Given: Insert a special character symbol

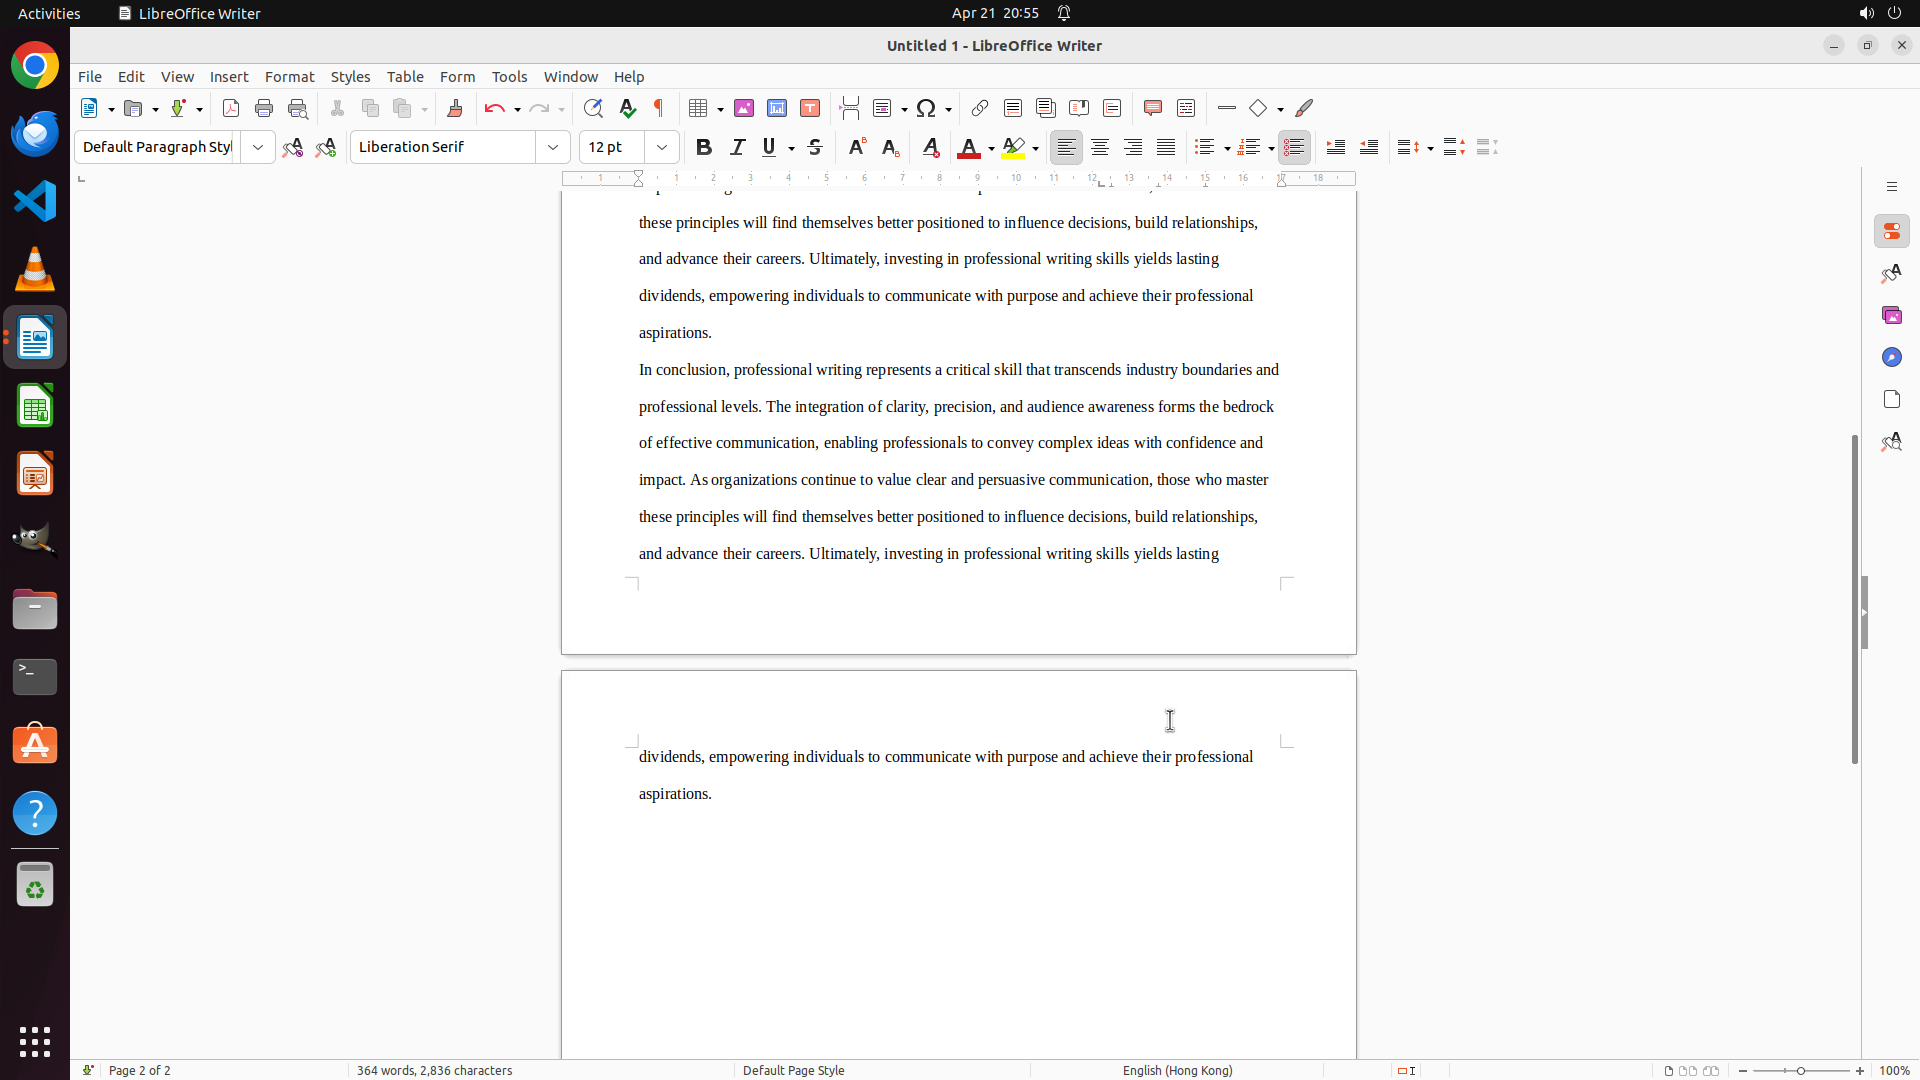Looking at the screenshot, I should [926, 108].
